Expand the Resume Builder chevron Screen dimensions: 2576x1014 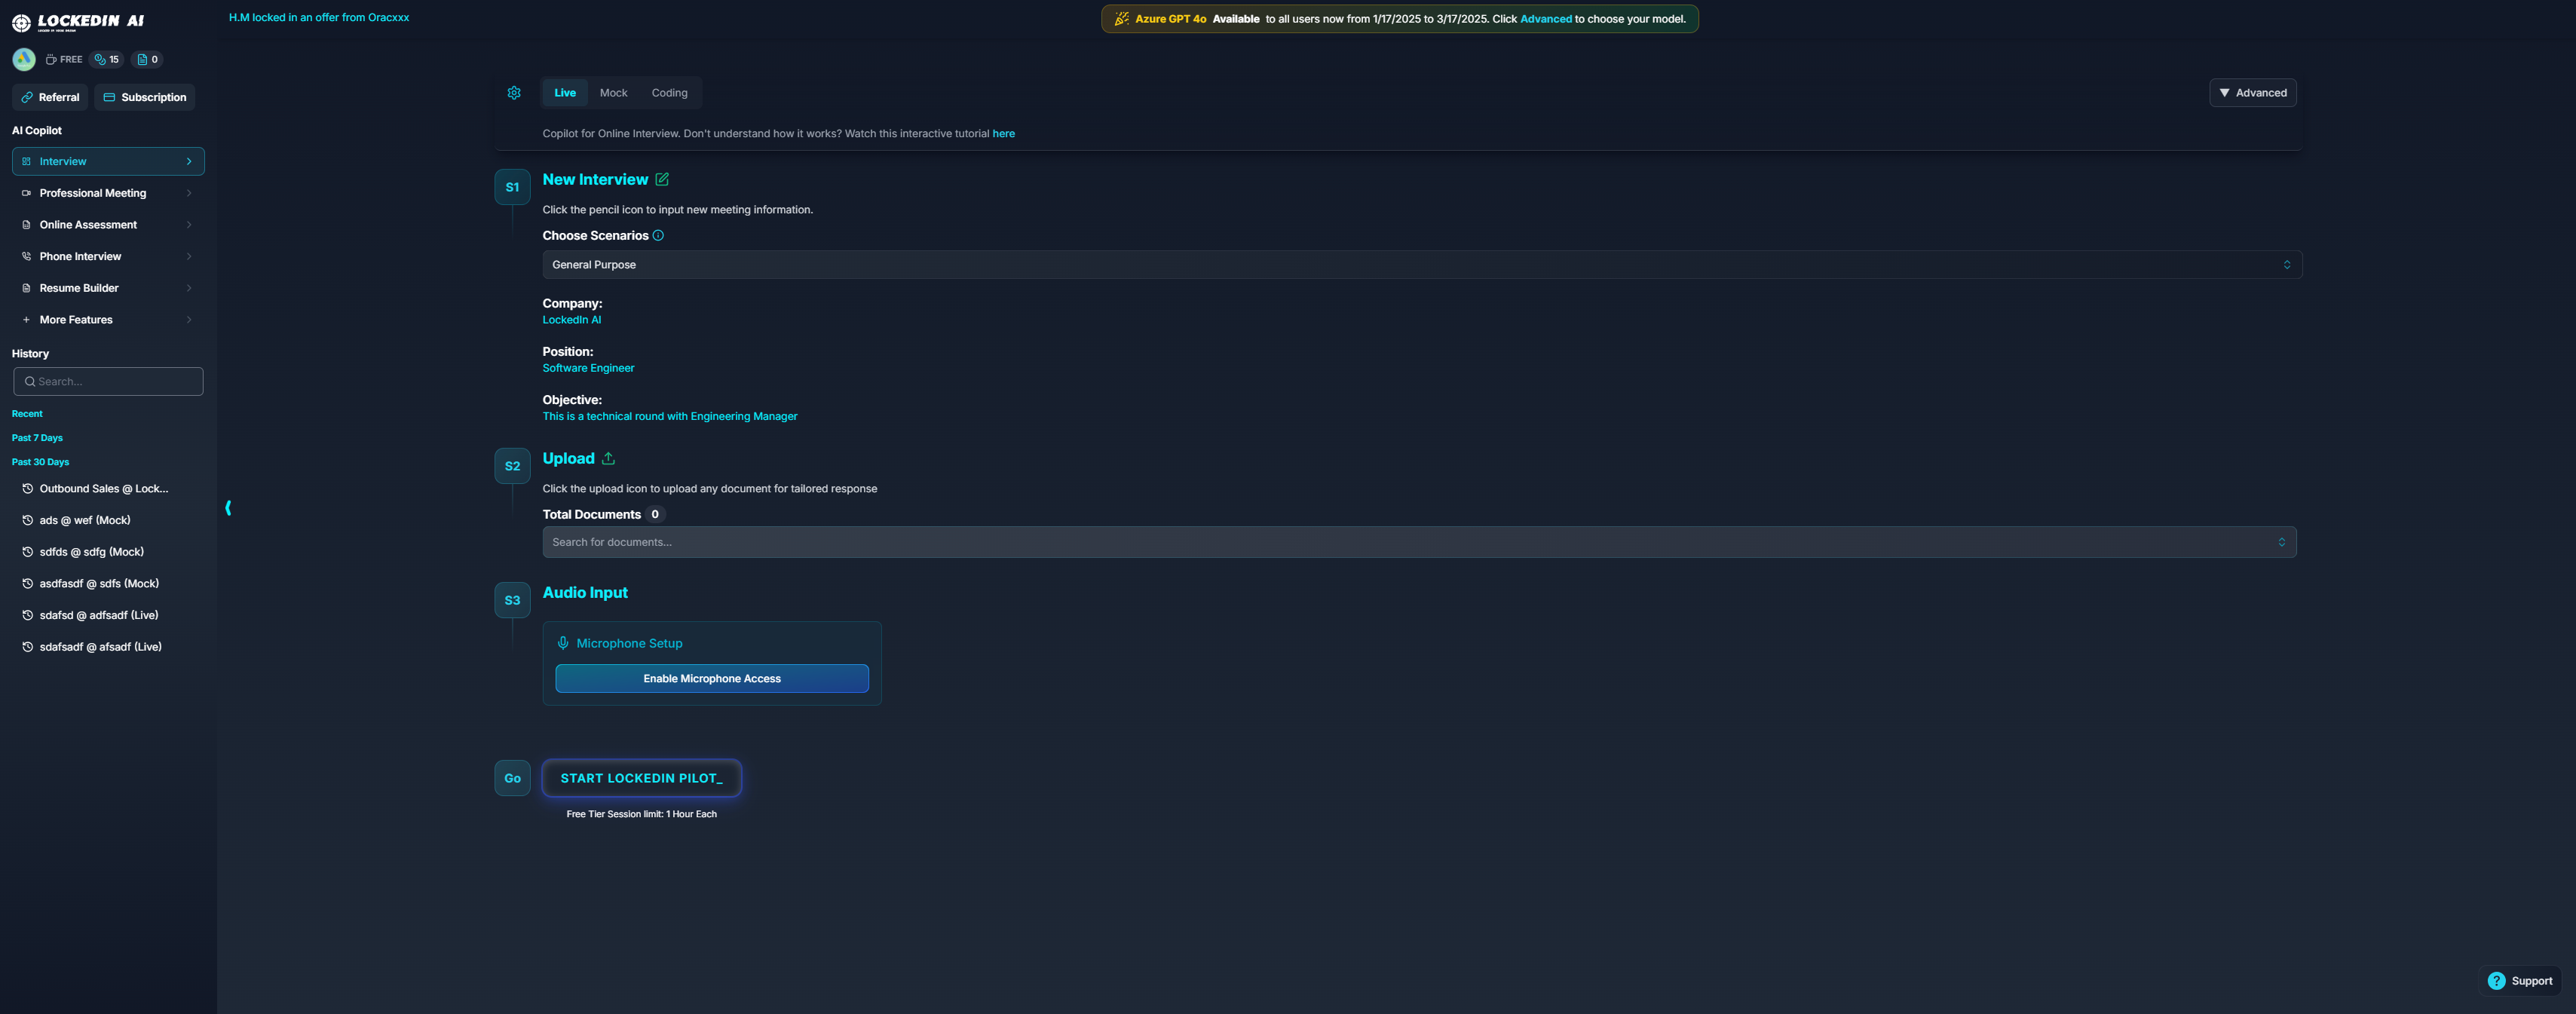click(x=189, y=288)
